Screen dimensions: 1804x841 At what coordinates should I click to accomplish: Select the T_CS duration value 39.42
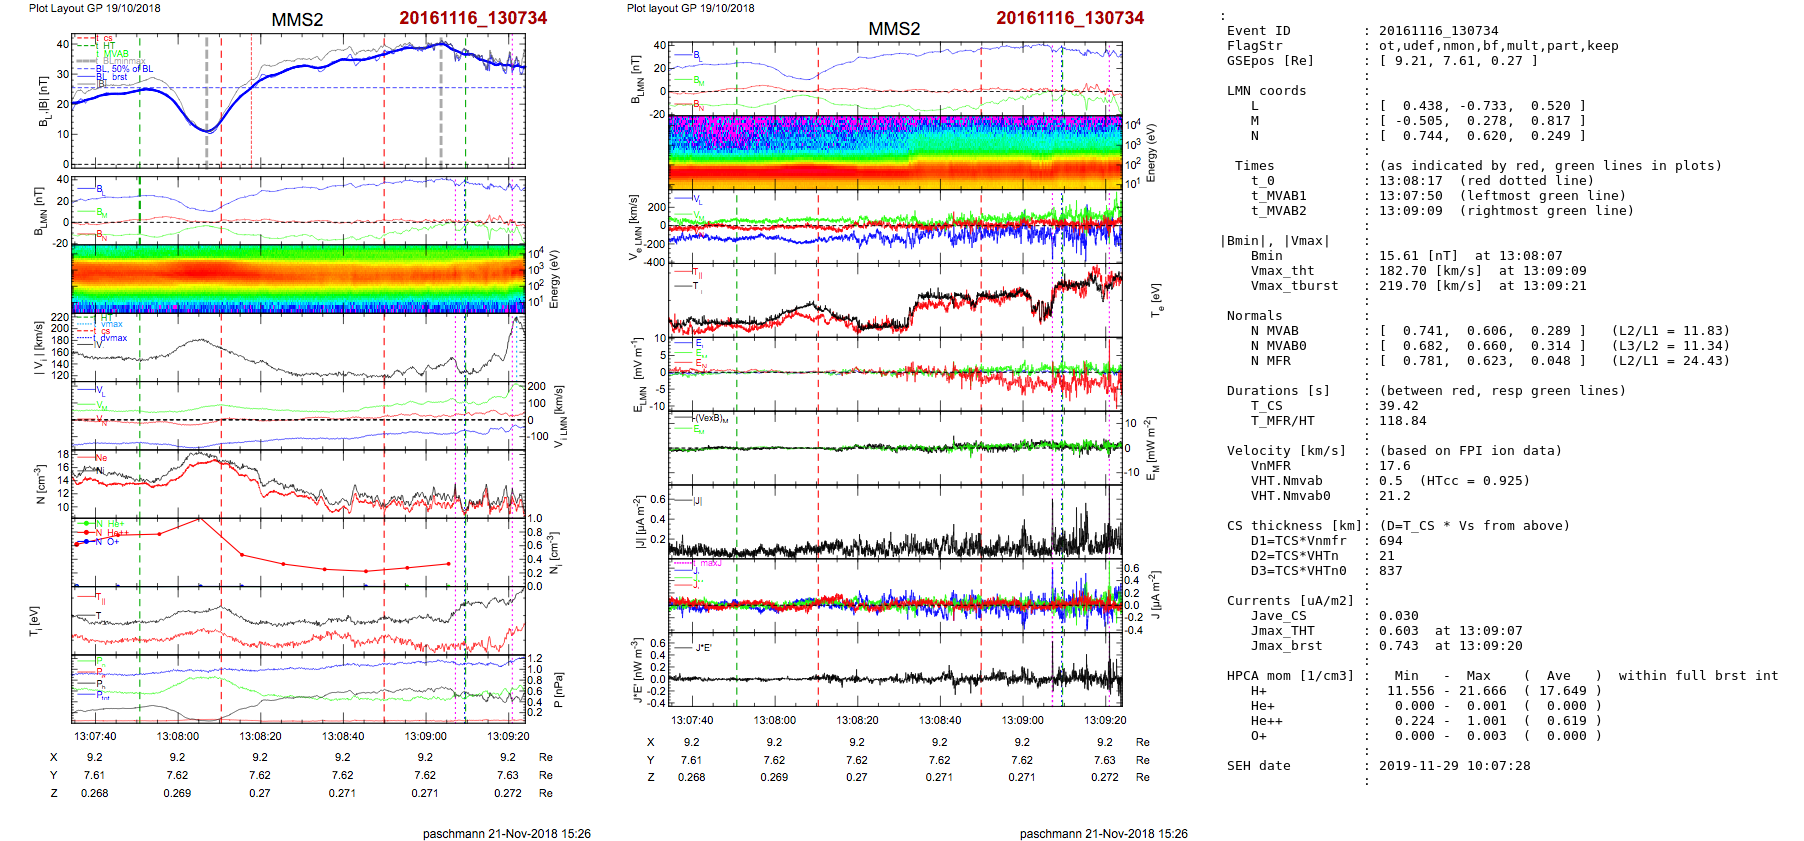tap(1398, 406)
